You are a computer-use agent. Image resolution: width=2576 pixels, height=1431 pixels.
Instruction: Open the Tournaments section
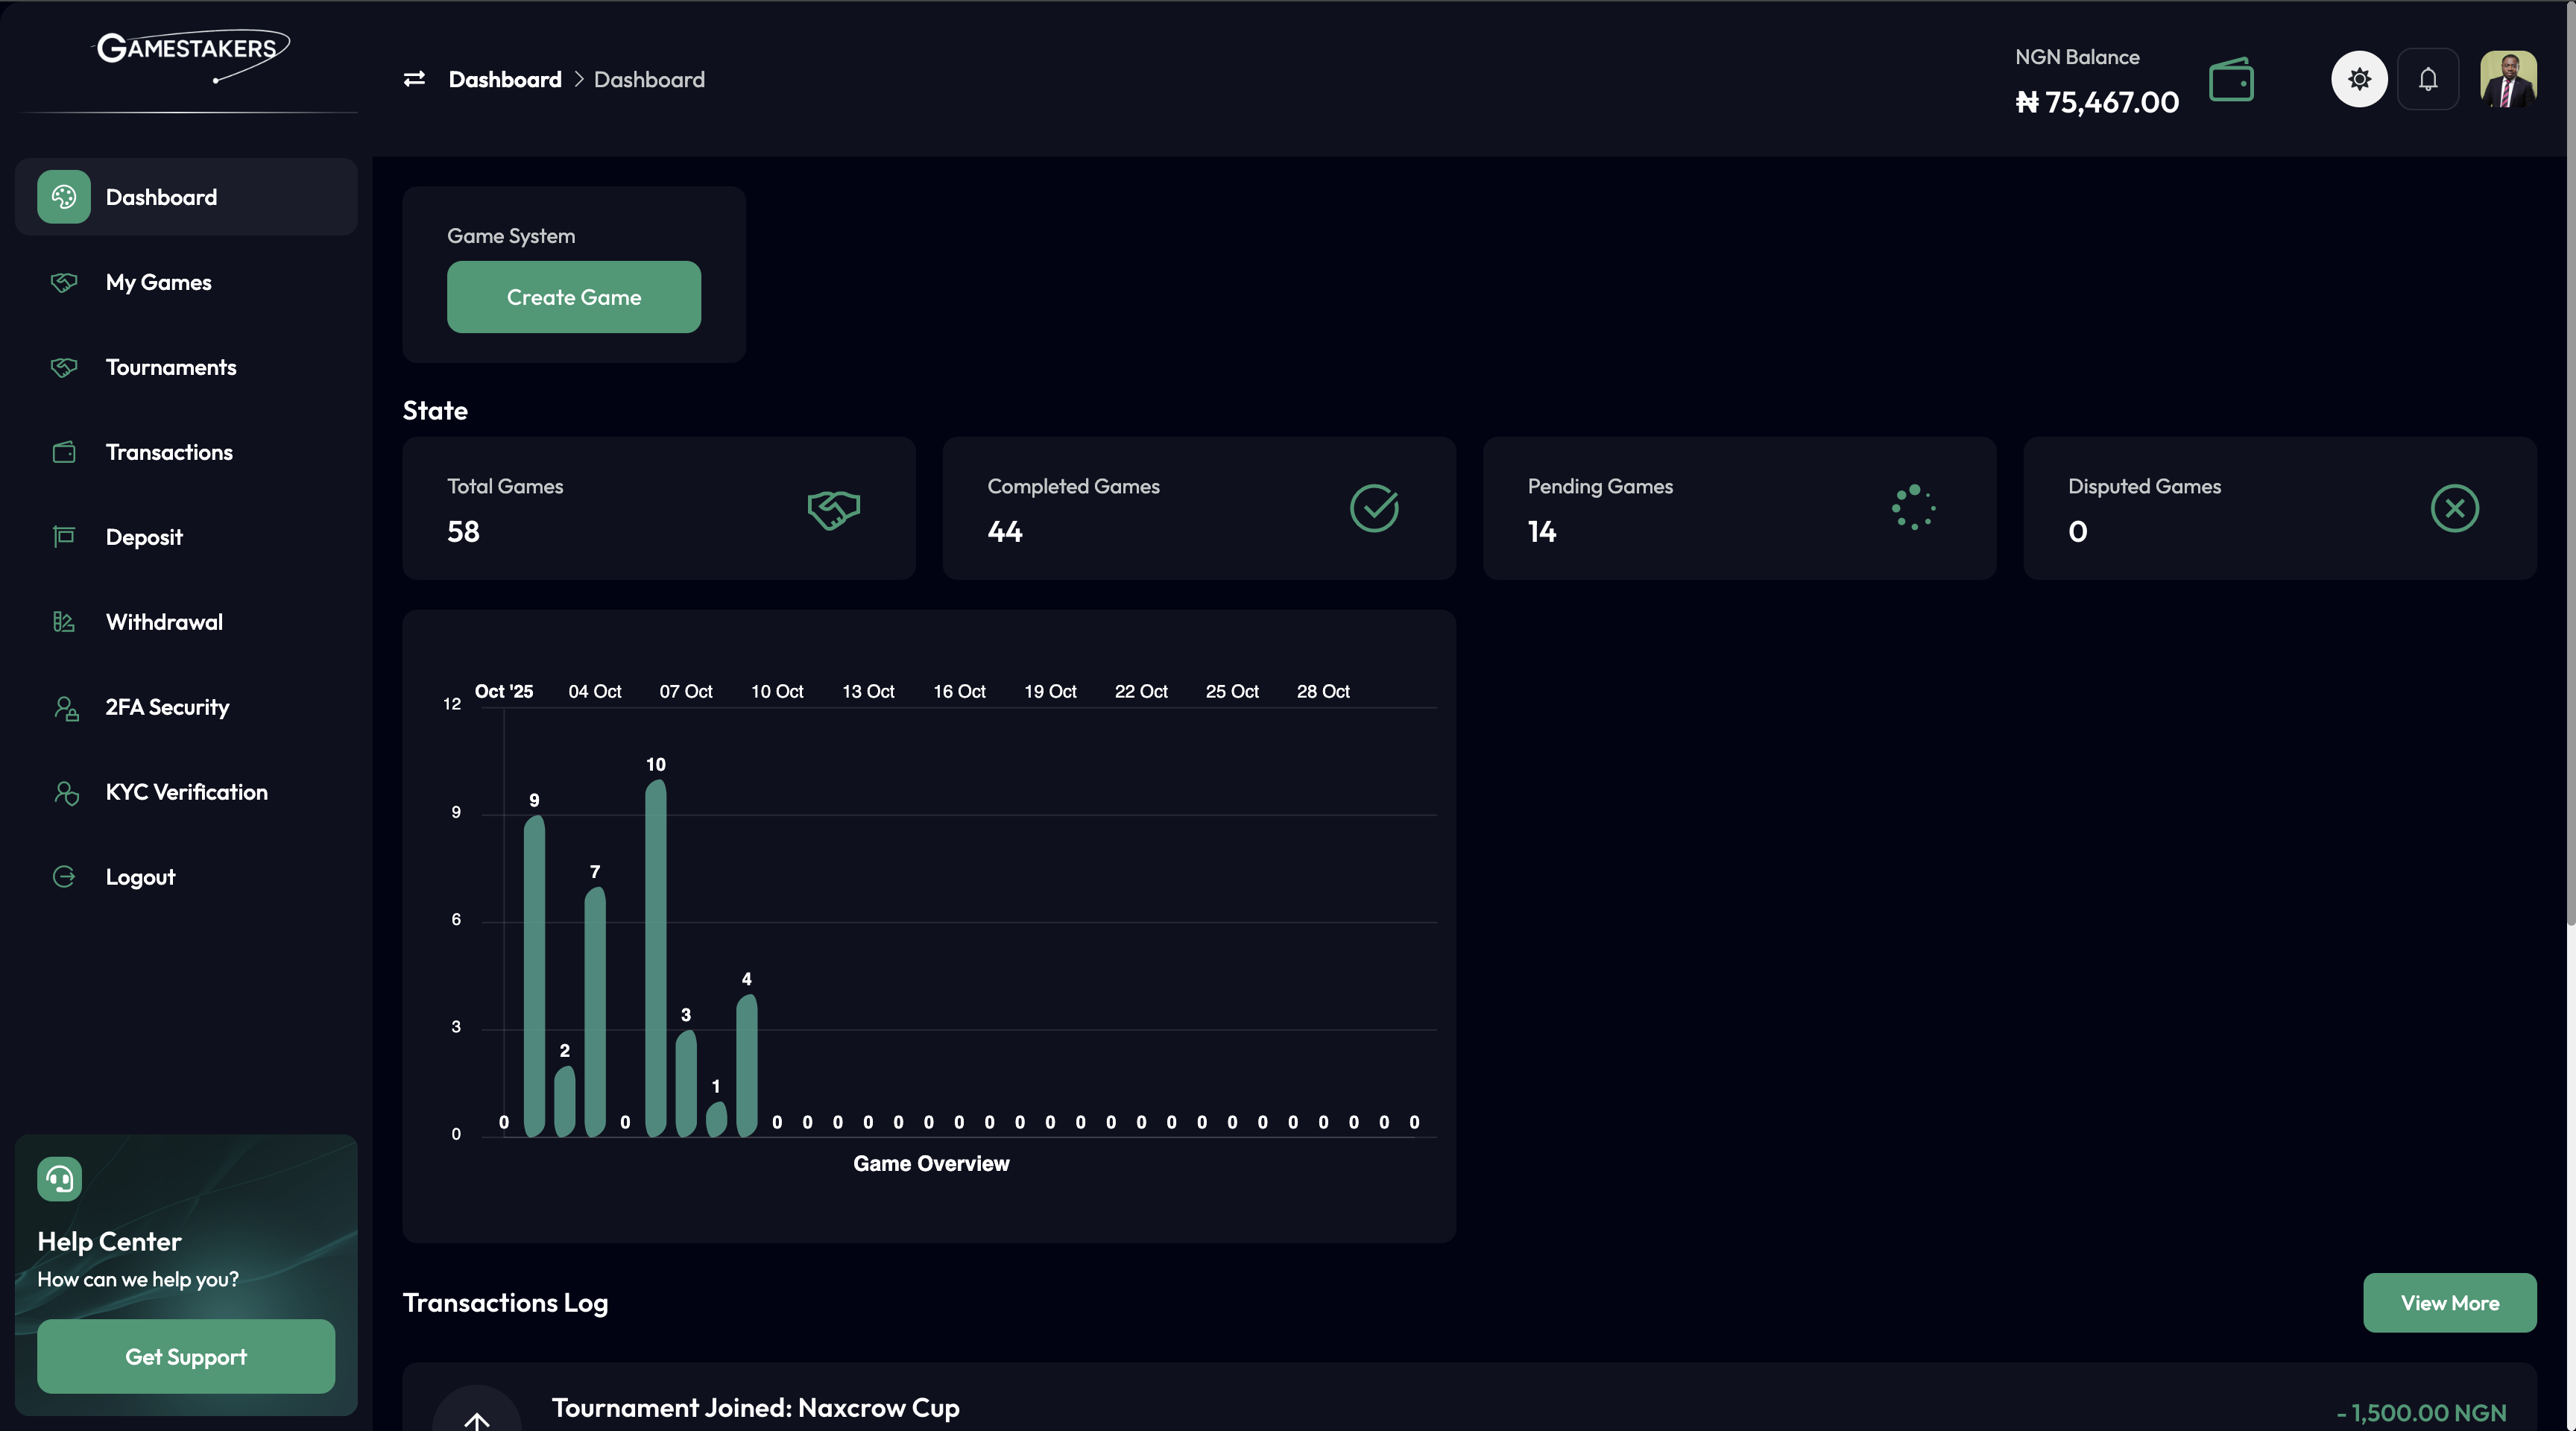point(171,367)
